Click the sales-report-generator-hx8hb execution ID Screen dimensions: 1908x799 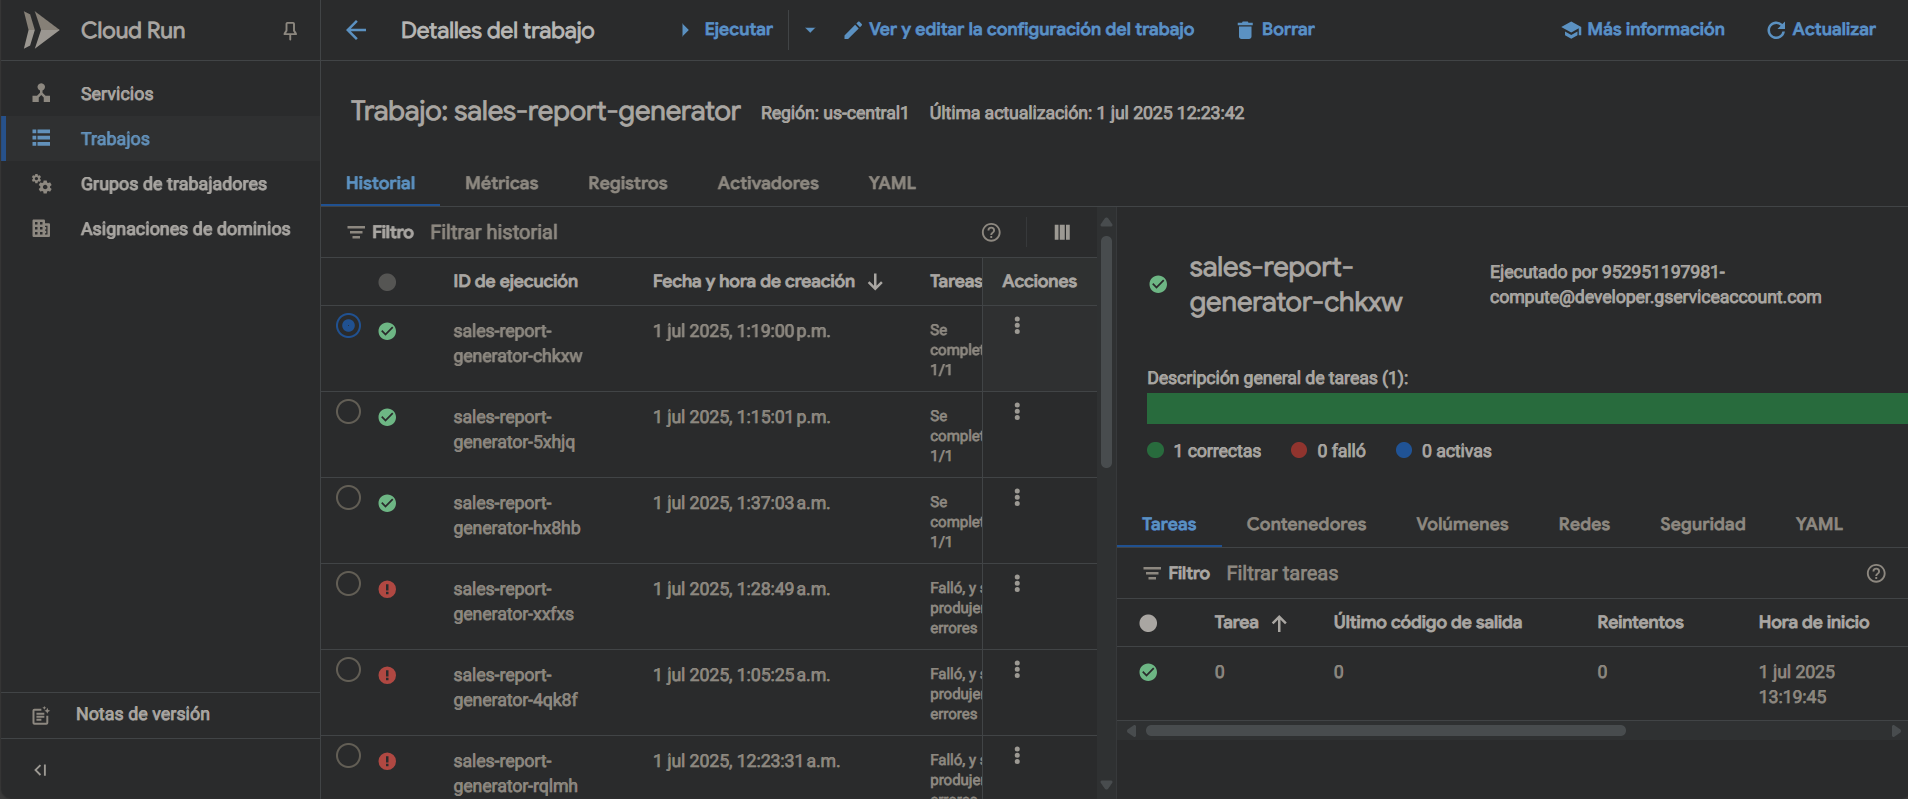(x=517, y=516)
